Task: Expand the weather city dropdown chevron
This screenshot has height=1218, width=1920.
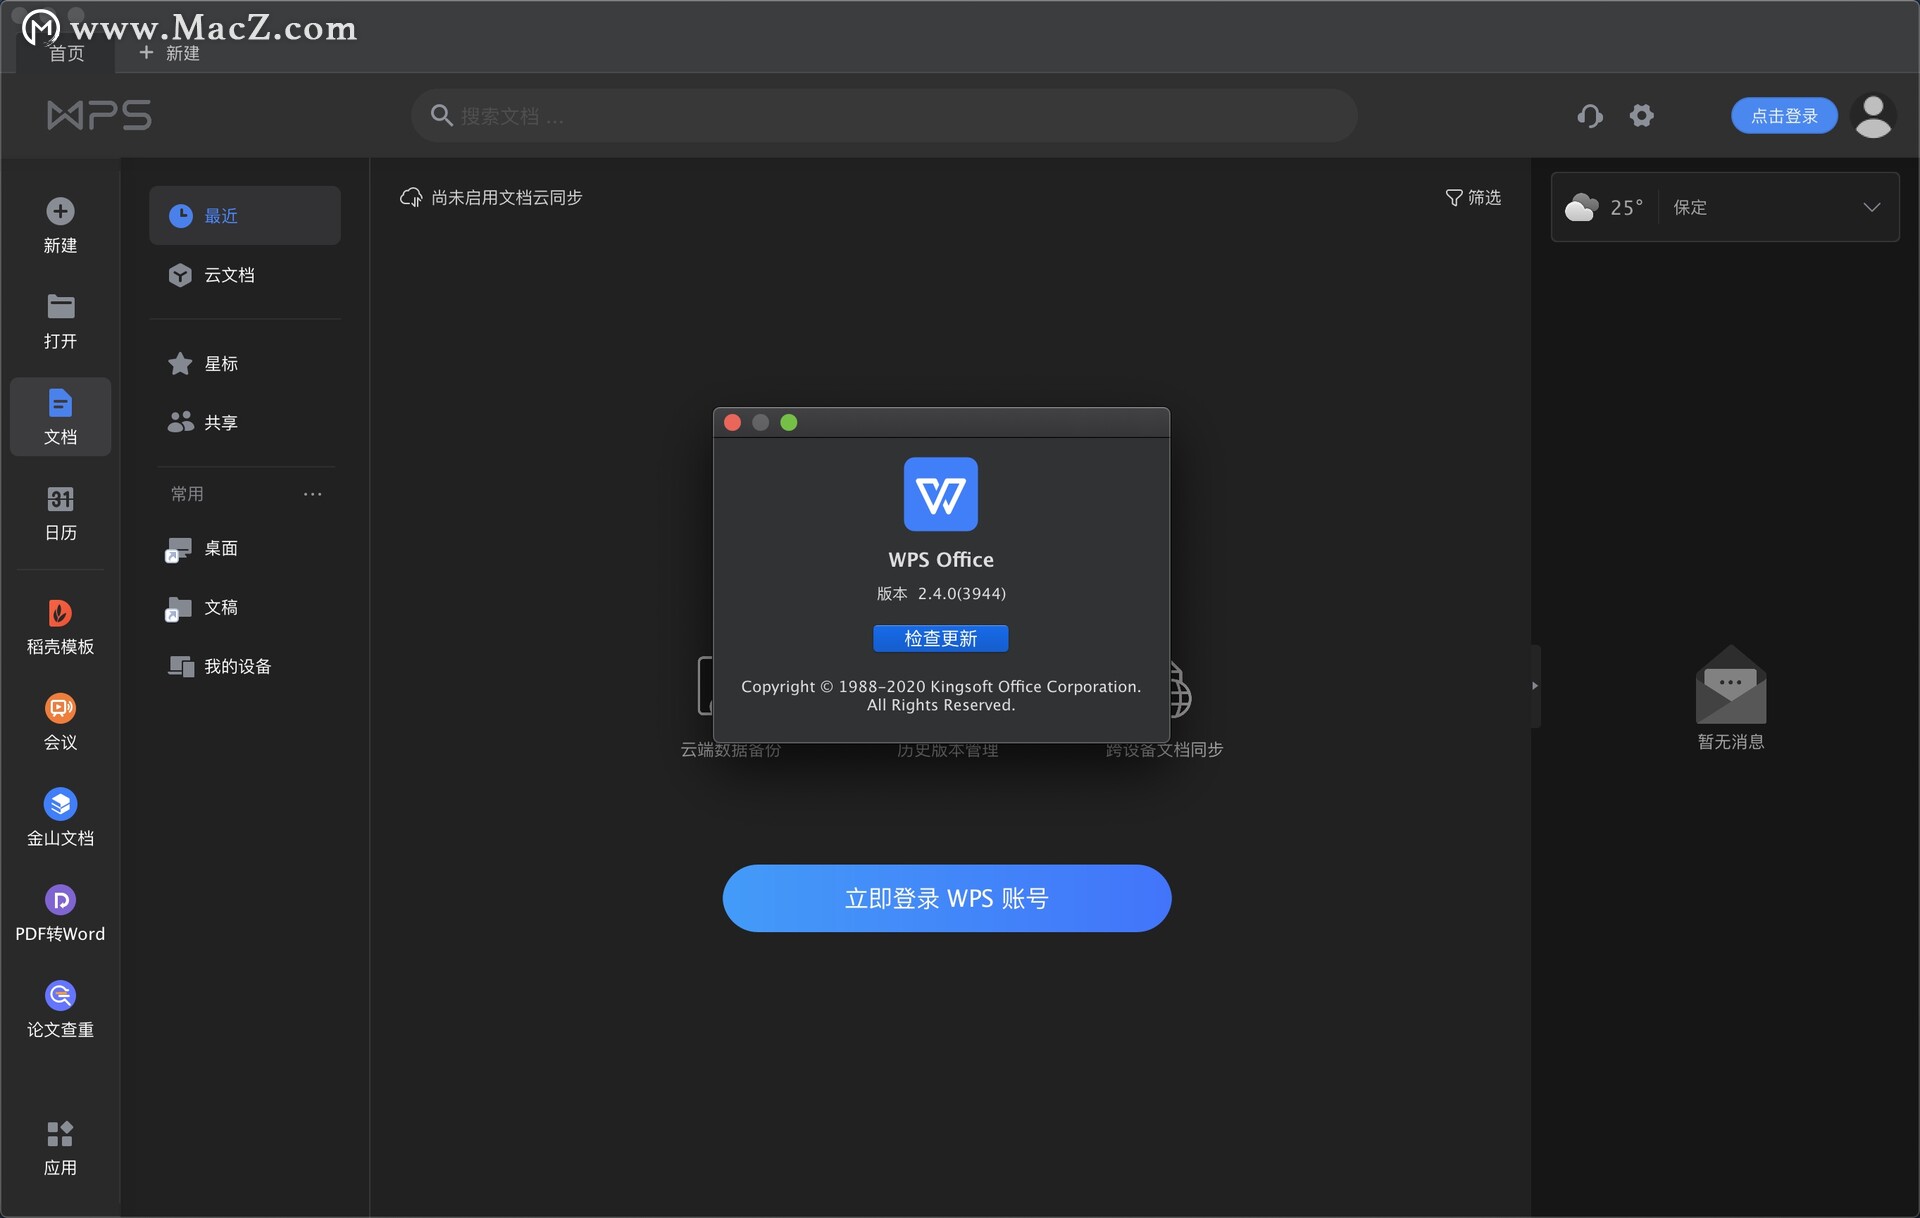Action: [1872, 207]
